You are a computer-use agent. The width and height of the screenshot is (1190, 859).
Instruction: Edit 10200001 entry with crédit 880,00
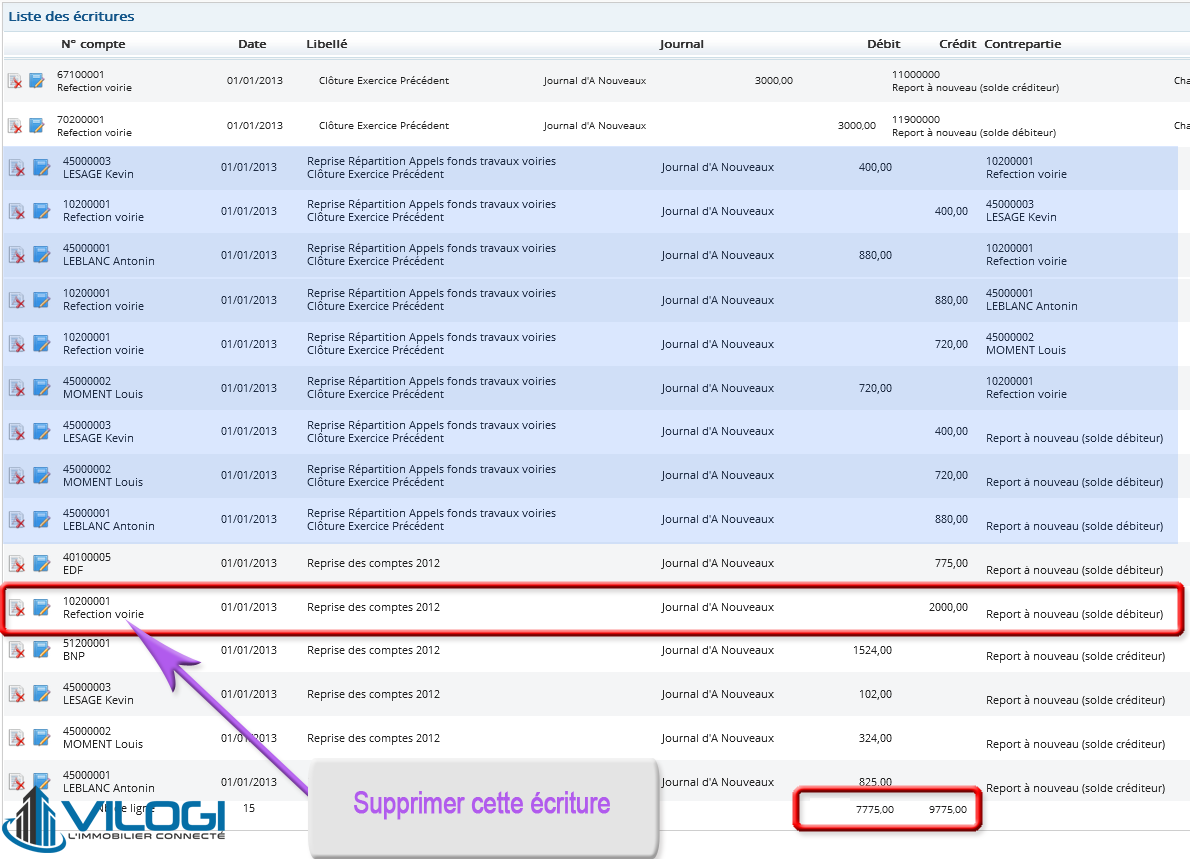42,299
